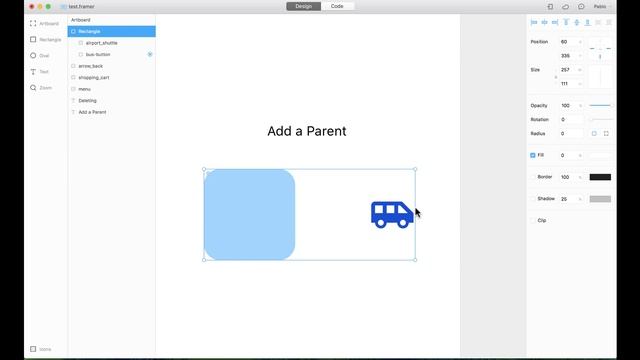The width and height of the screenshot is (640, 360).
Task: Select per-corner radius icon
Action: (606, 133)
